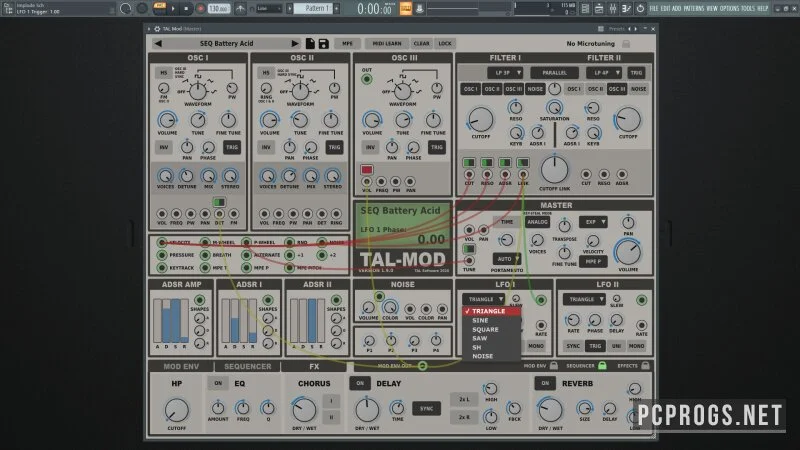The image size is (800, 450).
Task: Click the MIDI LEARN button
Action: pos(387,44)
